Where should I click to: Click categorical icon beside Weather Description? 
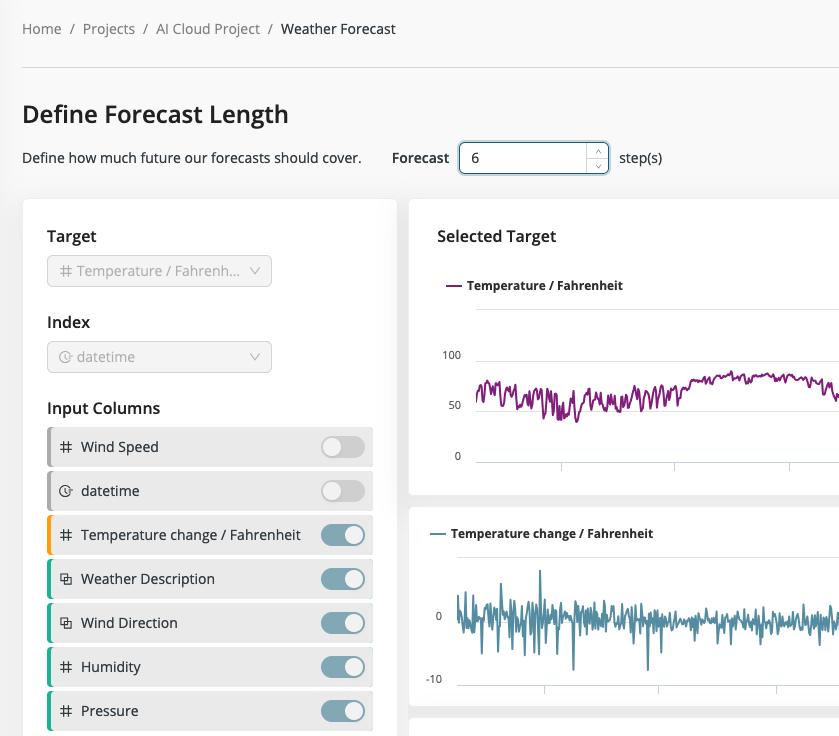click(66, 579)
